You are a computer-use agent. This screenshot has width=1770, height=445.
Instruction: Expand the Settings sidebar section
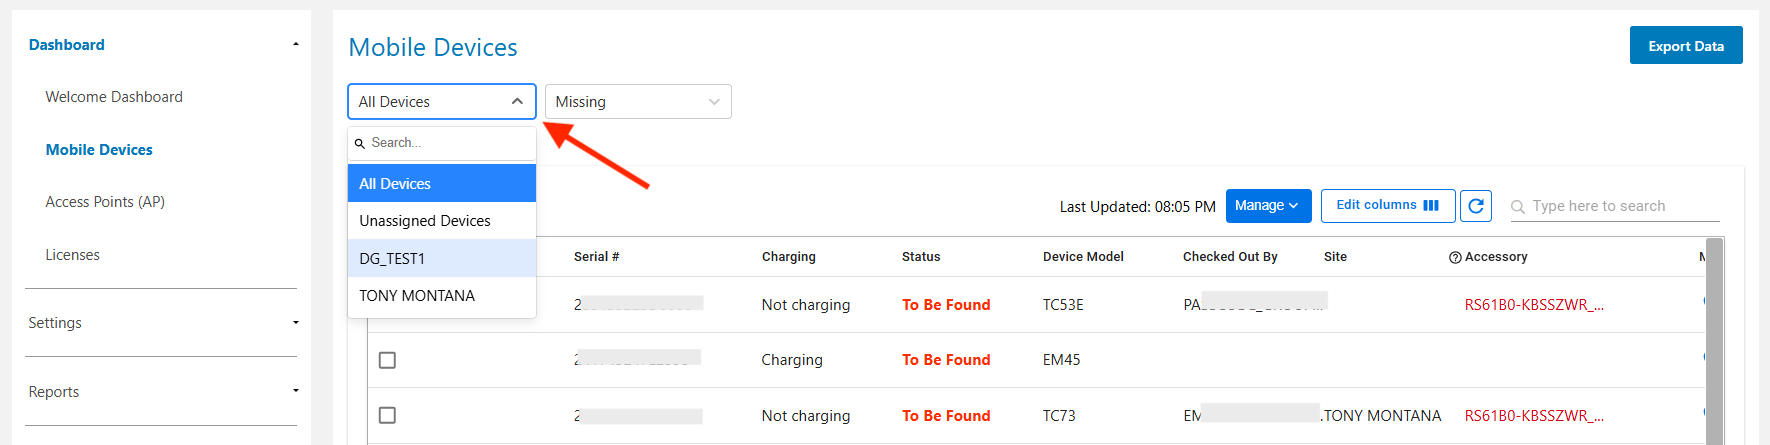point(295,323)
